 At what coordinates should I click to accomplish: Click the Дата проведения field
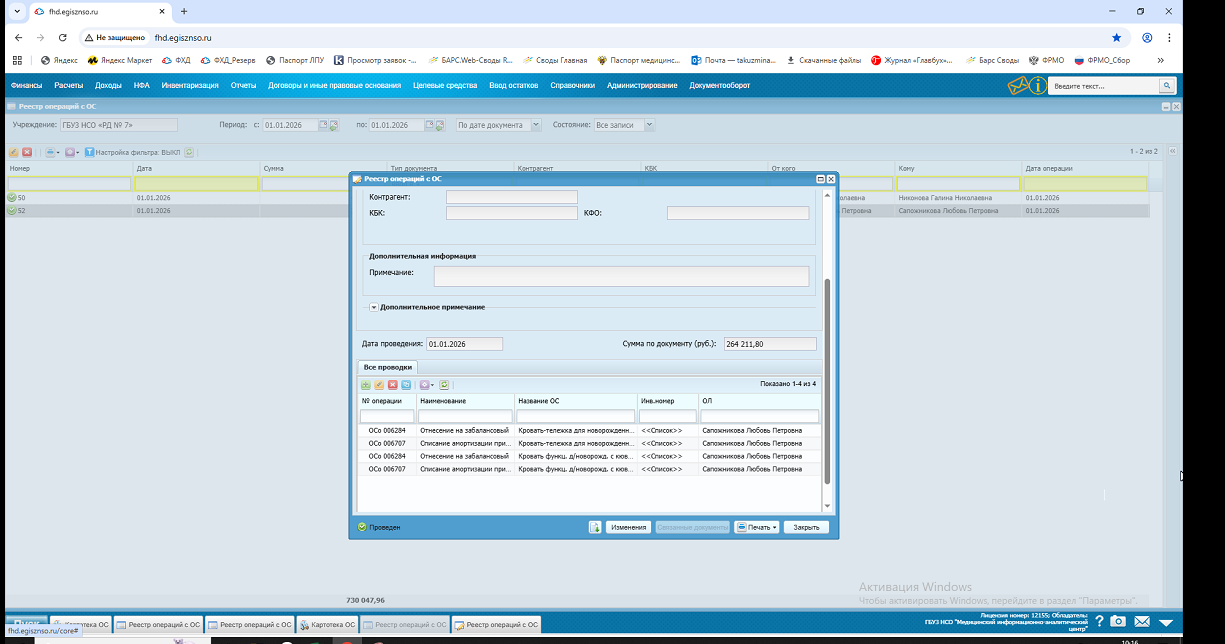tap(464, 344)
